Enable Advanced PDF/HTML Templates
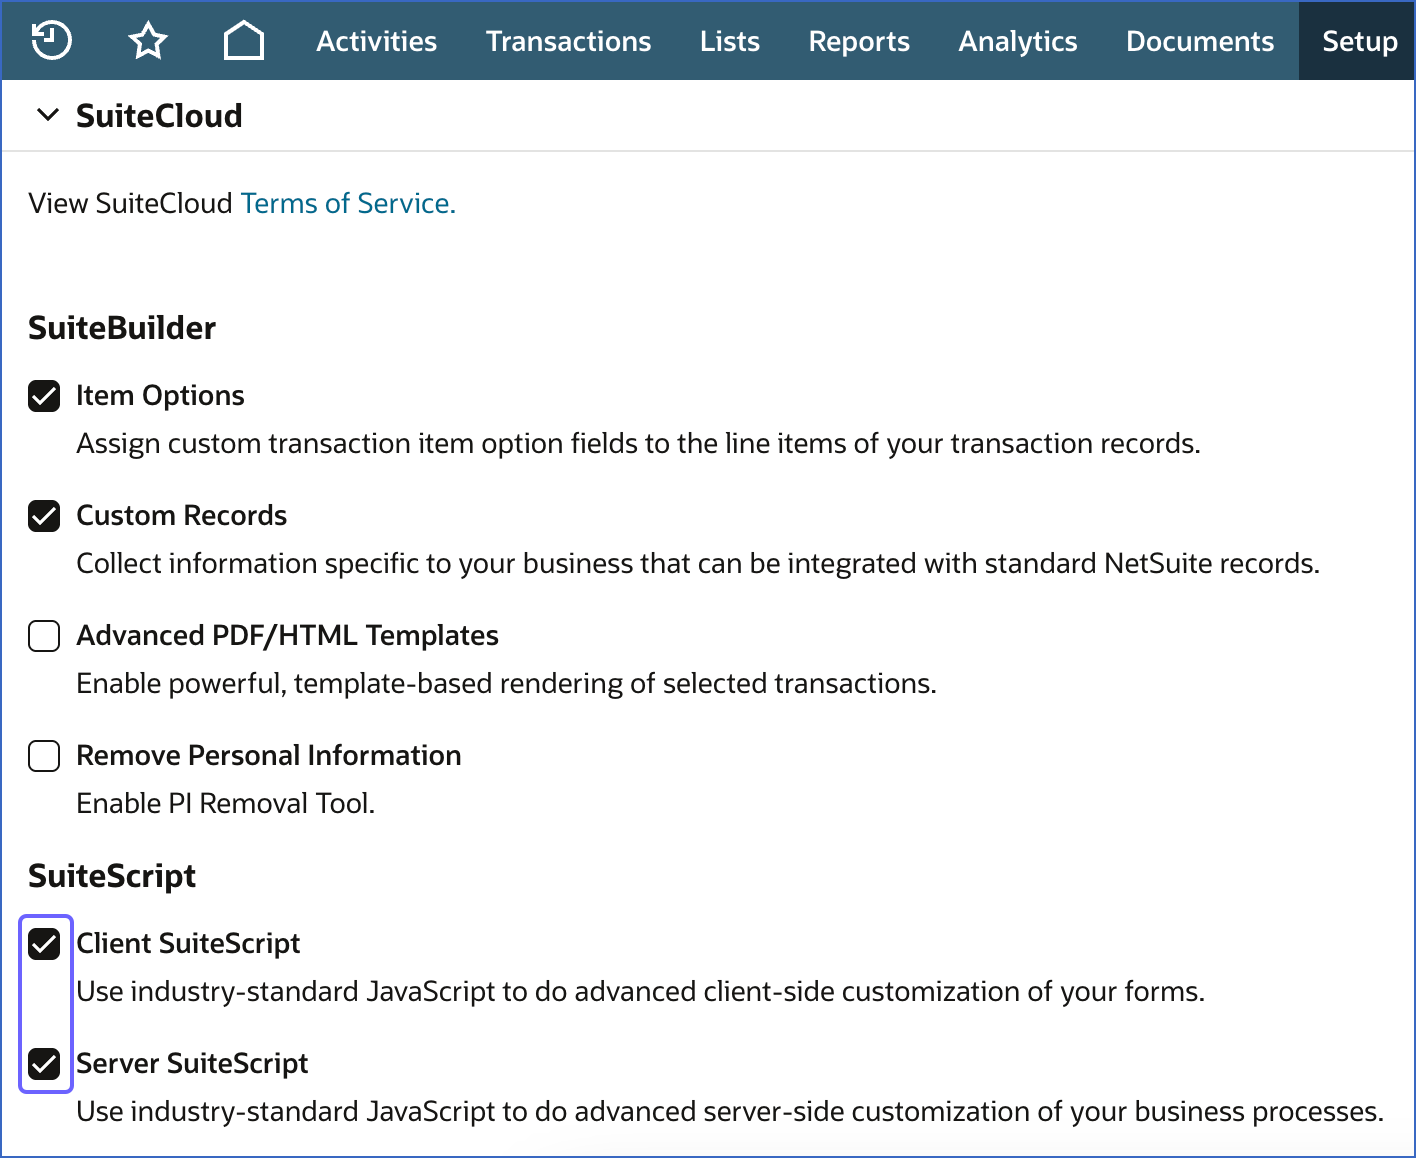This screenshot has height=1158, width=1416. pos(44,636)
